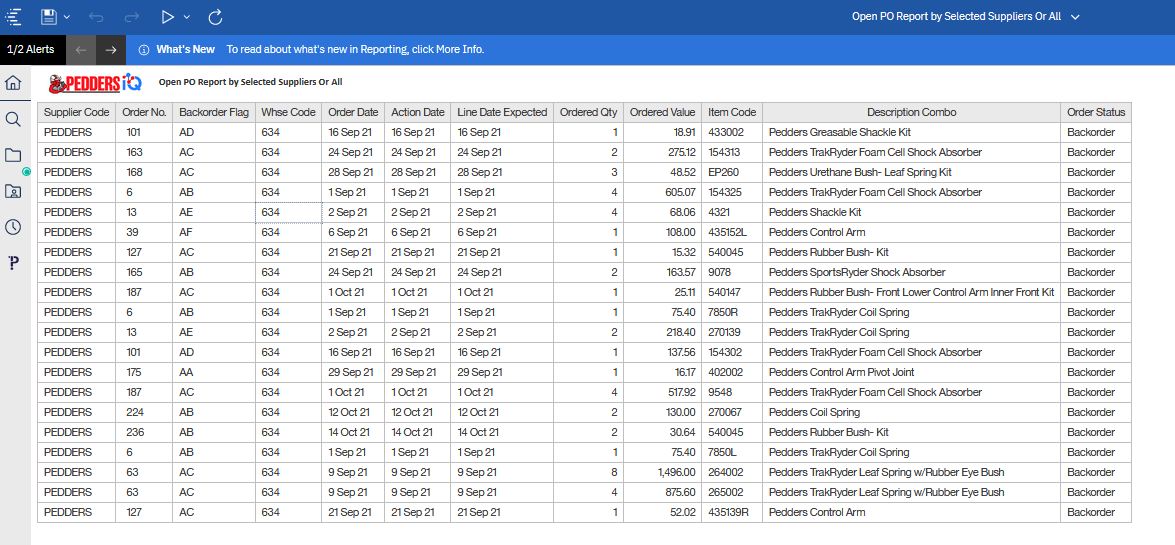
Task: Click item code 265002 cell
Action: click(x=732, y=493)
